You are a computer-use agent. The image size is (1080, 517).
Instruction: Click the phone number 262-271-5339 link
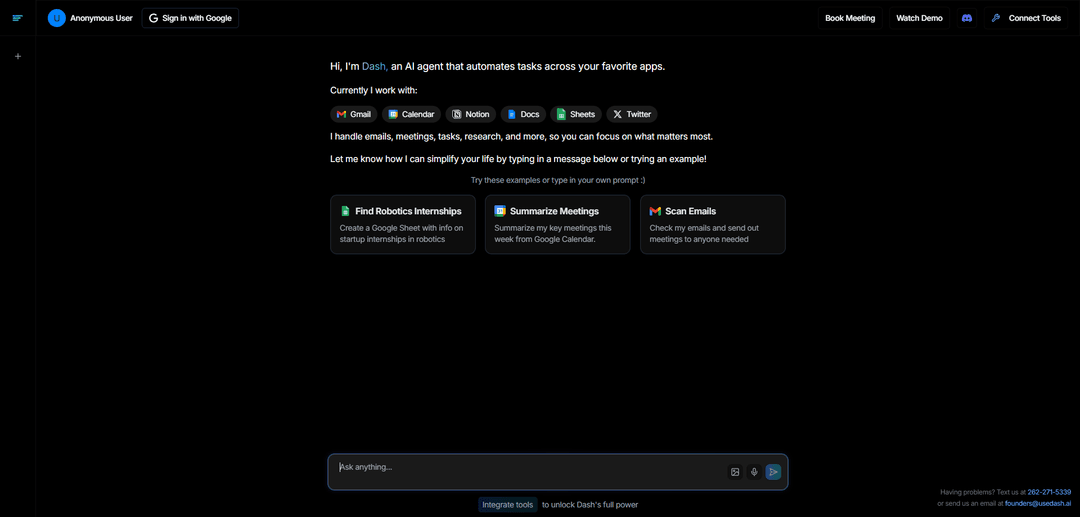pos(1049,492)
